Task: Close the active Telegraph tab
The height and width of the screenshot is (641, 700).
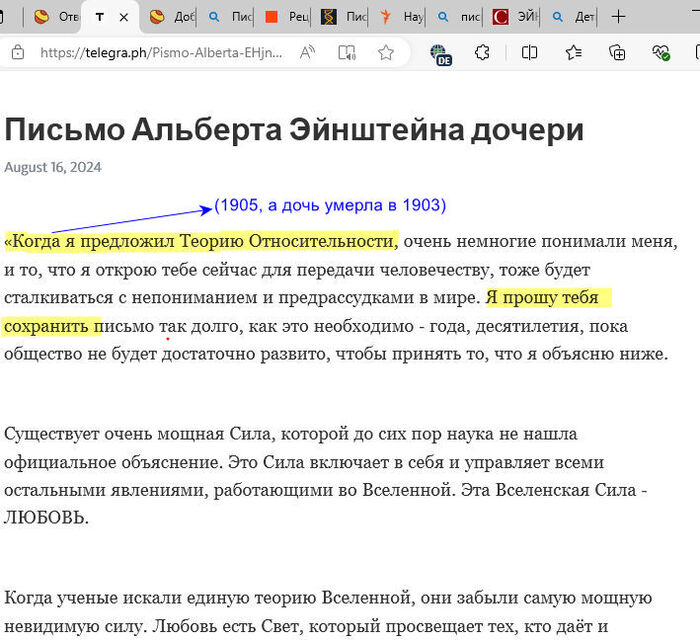Action: tap(124, 17)
